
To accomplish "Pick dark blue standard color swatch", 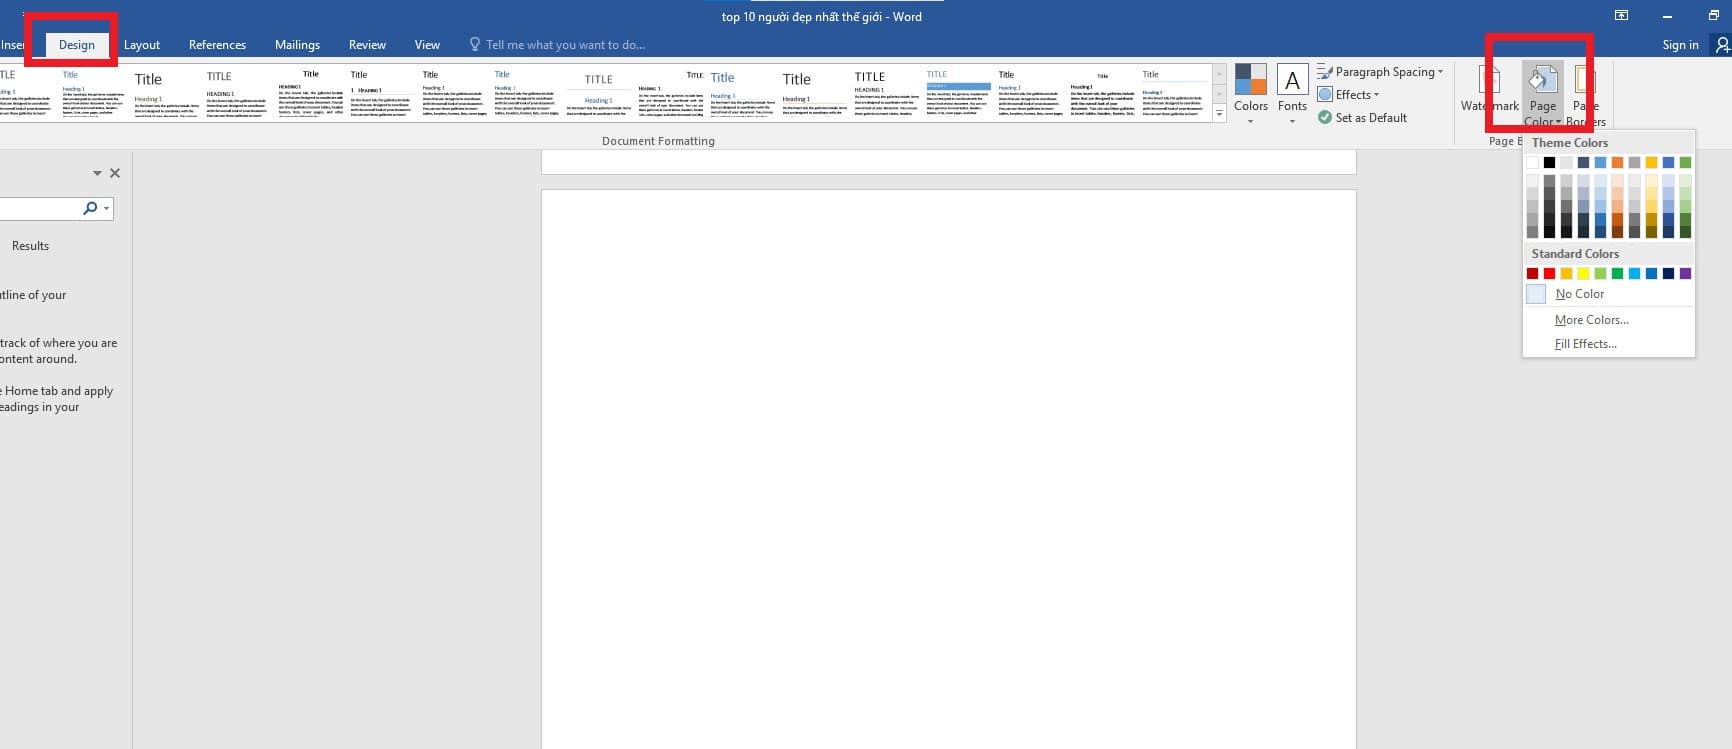I will pos(1668,273).
